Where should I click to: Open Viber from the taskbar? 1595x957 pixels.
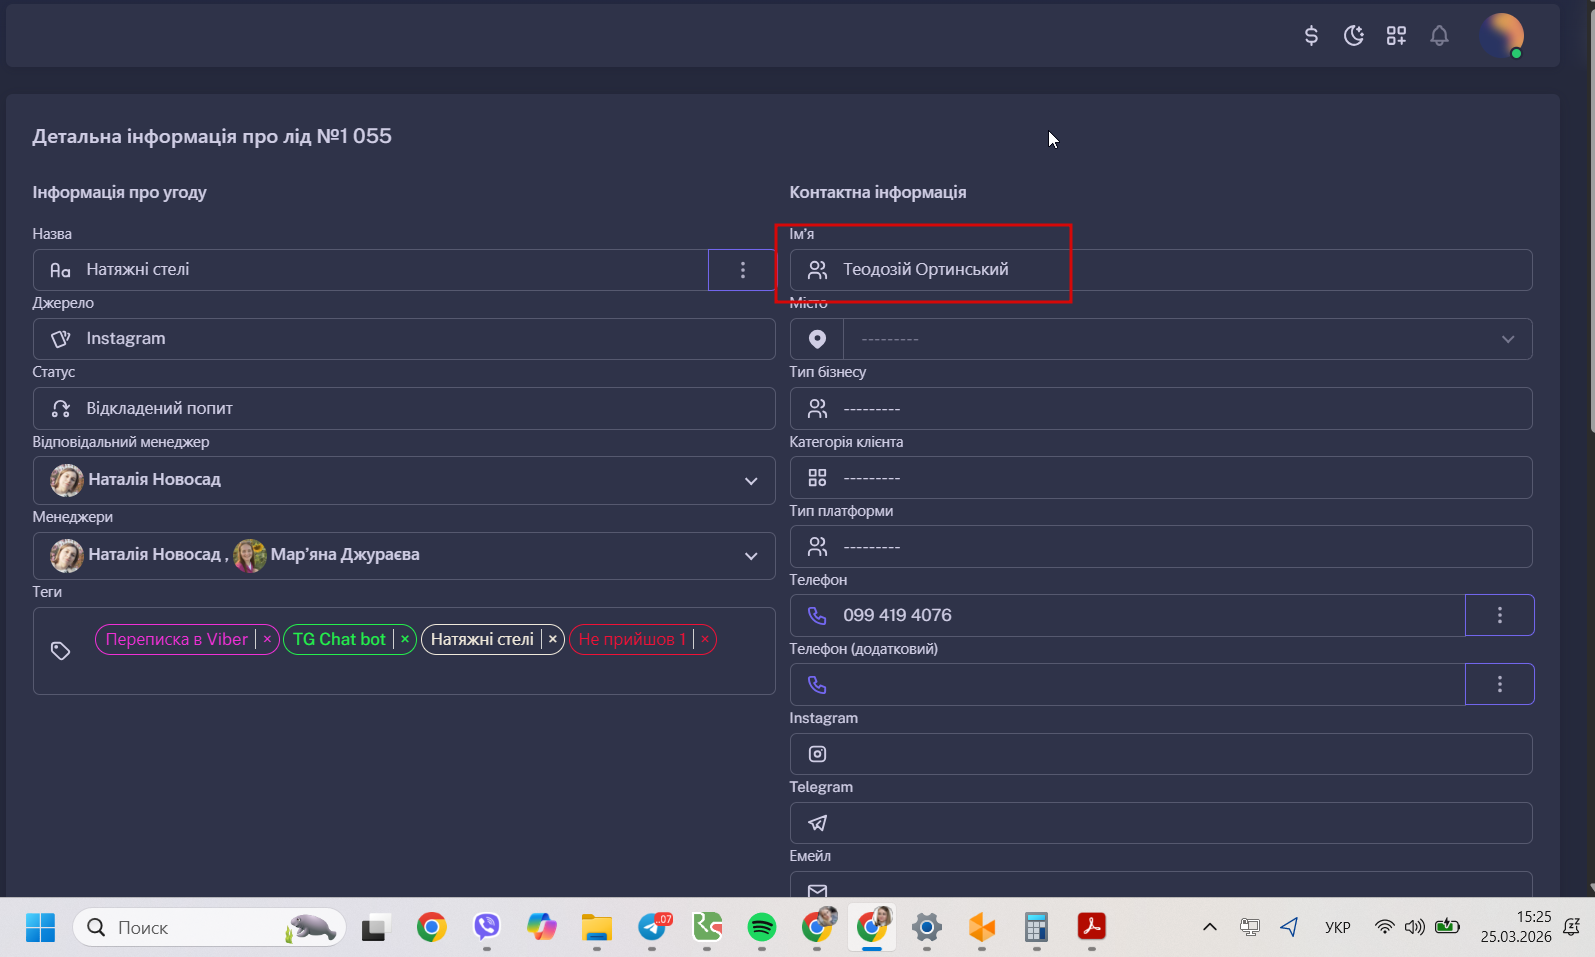click(x=486, y=927)
